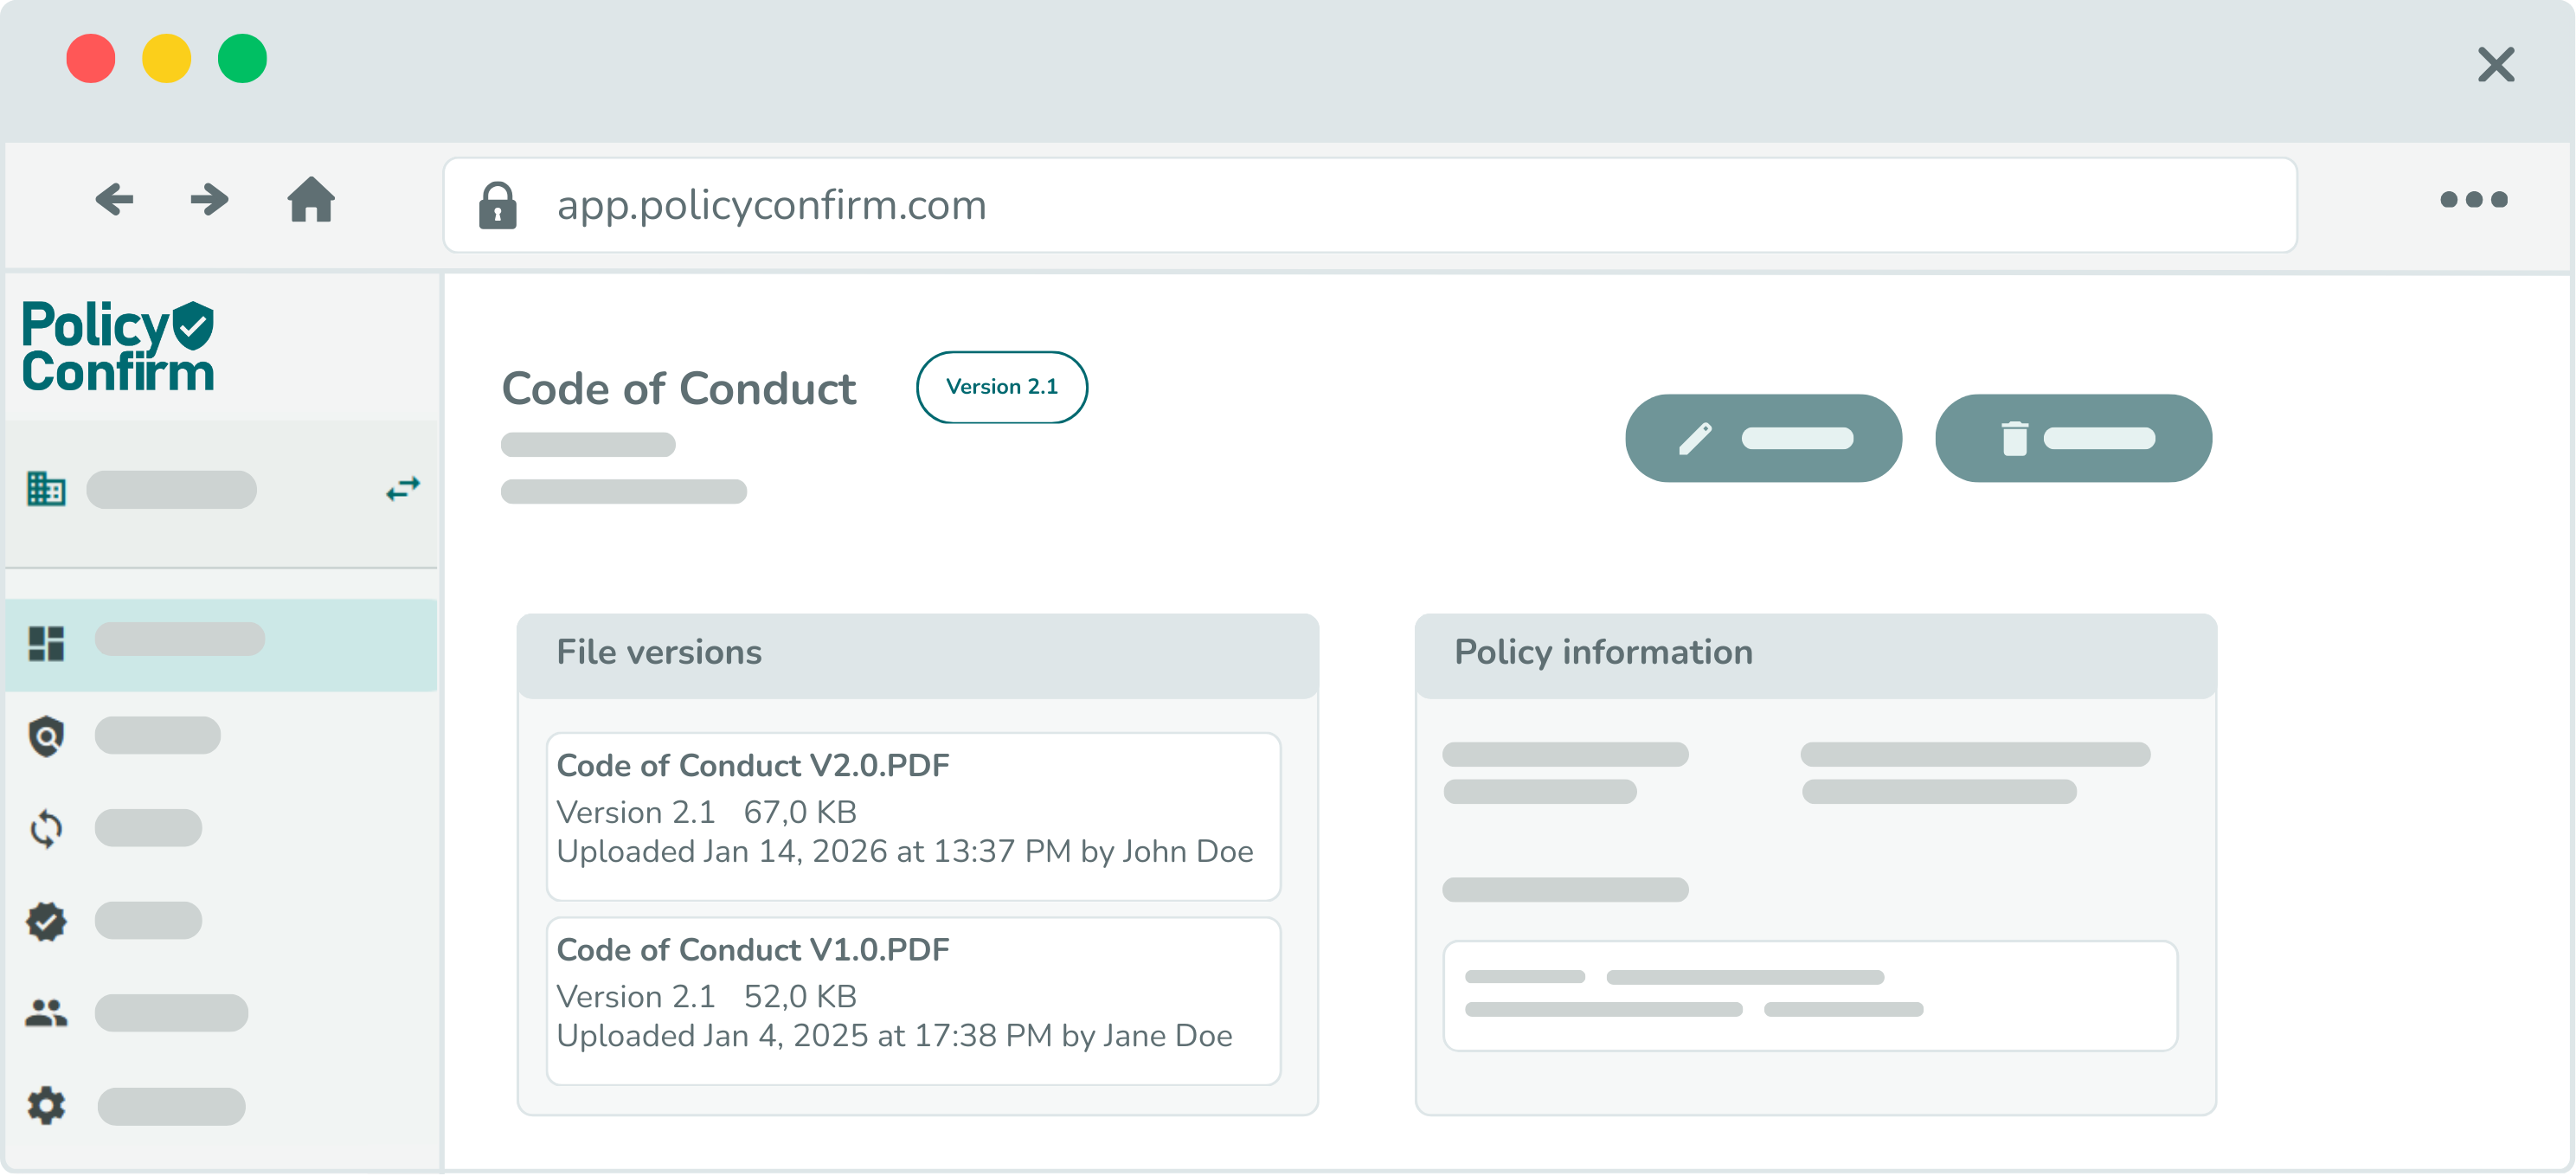Click the PolicyConfirm logo

pyautogui.click(x=118, y=346)
